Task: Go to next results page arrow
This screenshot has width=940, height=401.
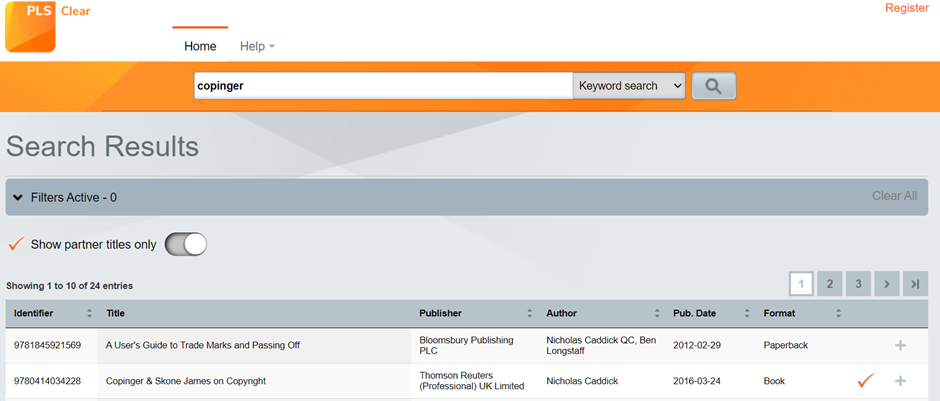Action: click(x=887, y=284)
